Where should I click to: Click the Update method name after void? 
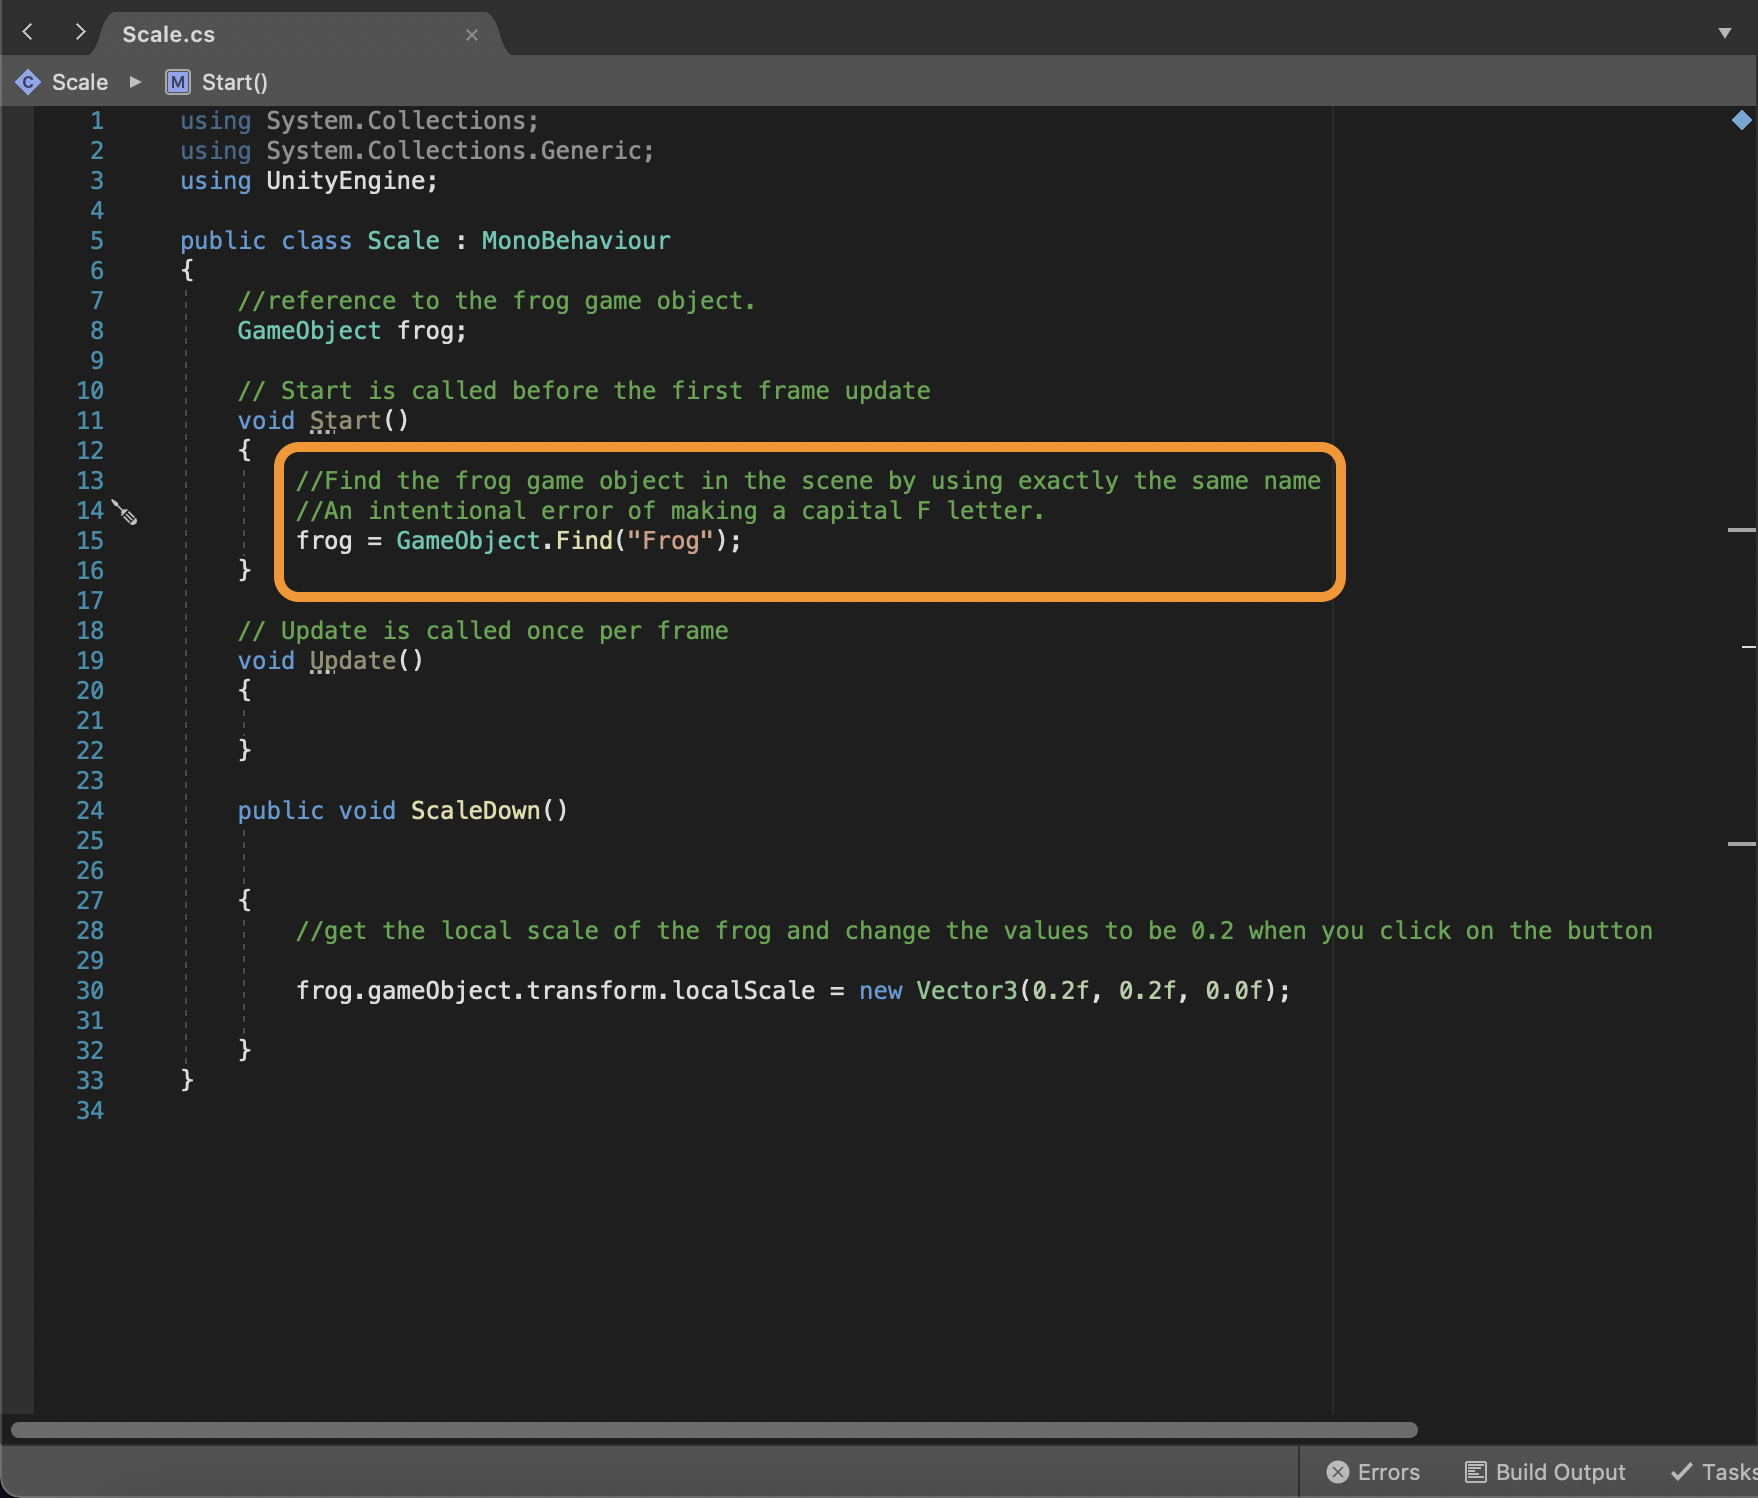coord(352,661)
